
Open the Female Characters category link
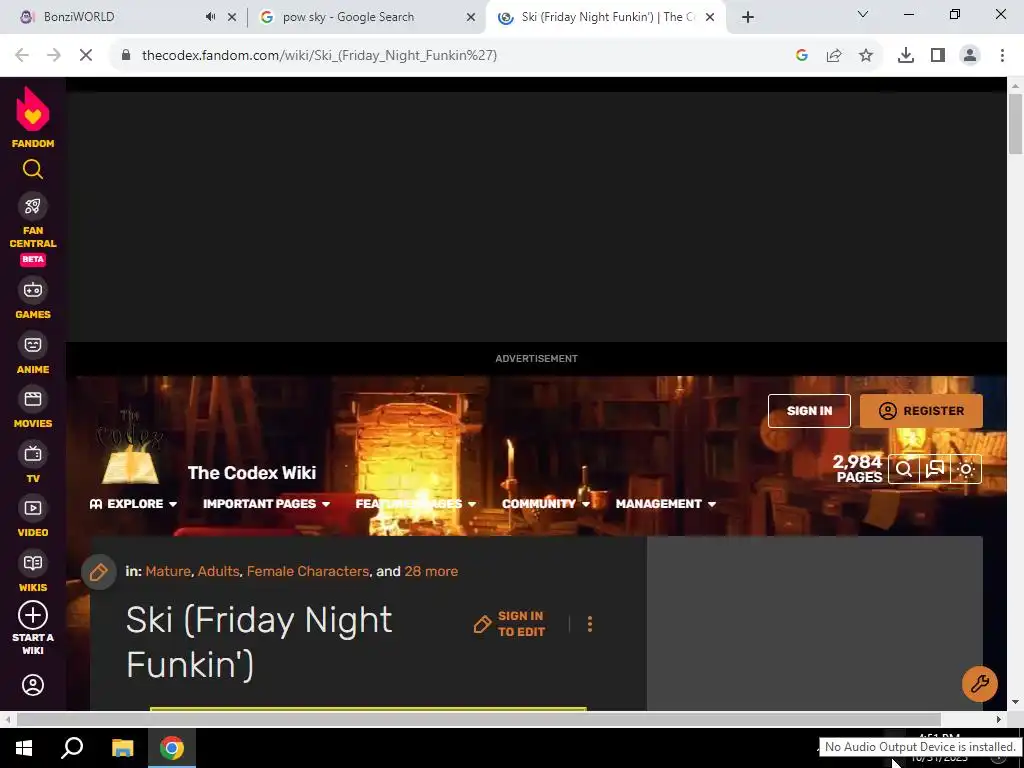pyautogui.click(x=308, y=571)
